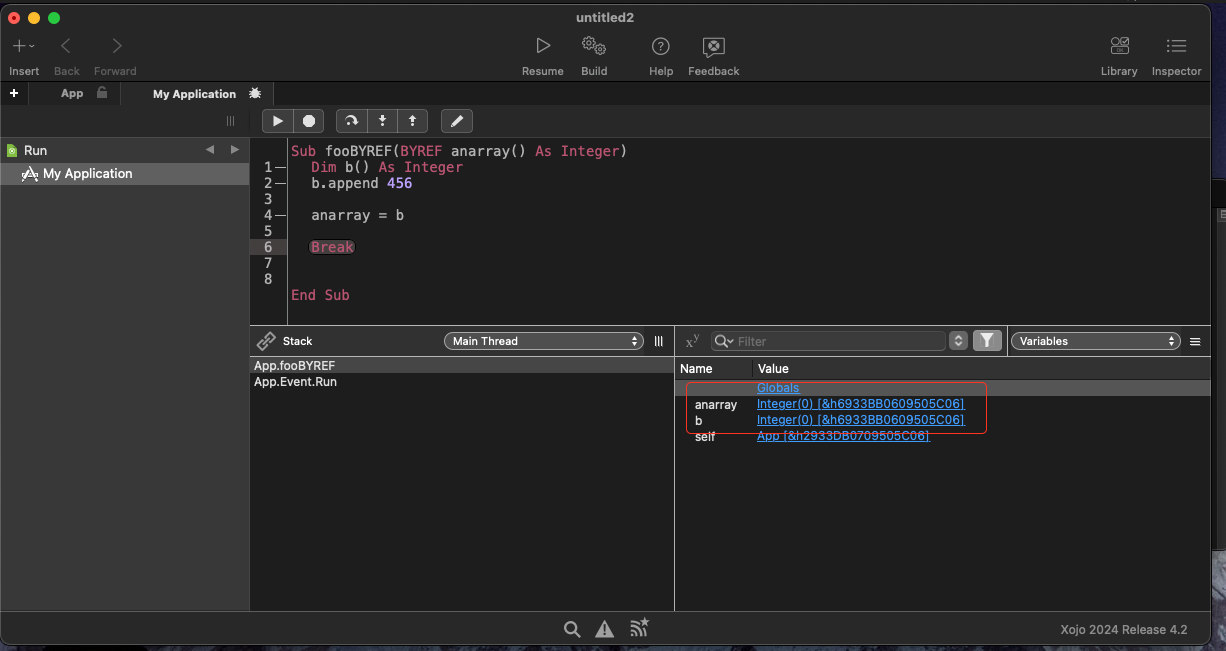Select App.Event.Run in the stack list
The image size is (1226, 651).
tap(295, 382)
